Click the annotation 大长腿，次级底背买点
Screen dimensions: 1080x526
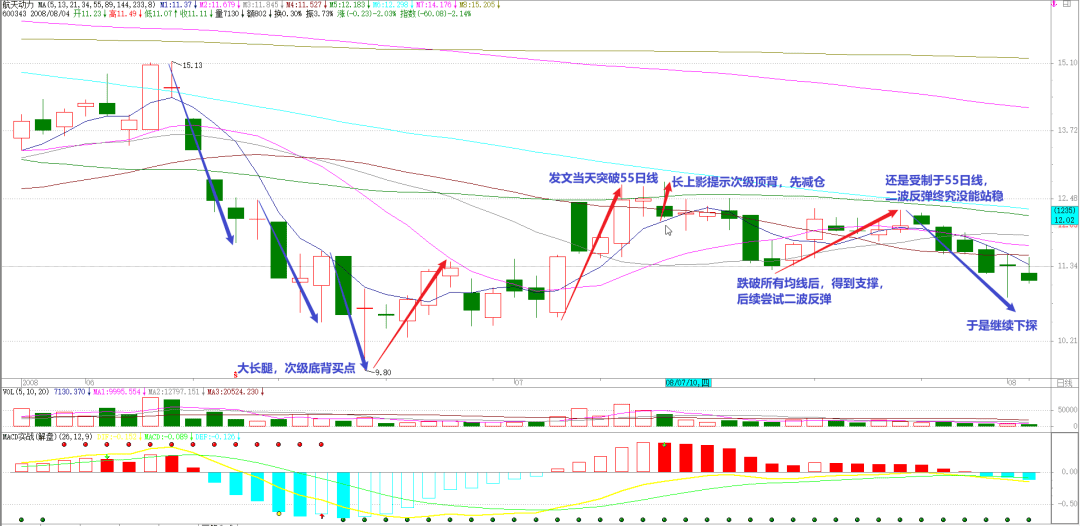point(298,366)
